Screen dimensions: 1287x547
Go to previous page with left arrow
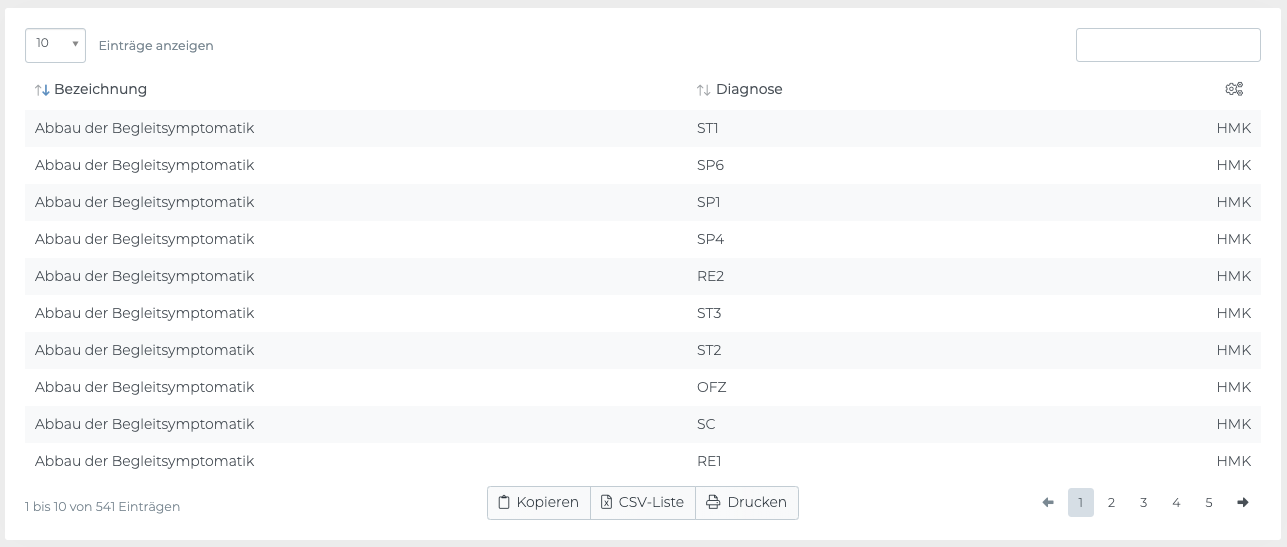1048,502
